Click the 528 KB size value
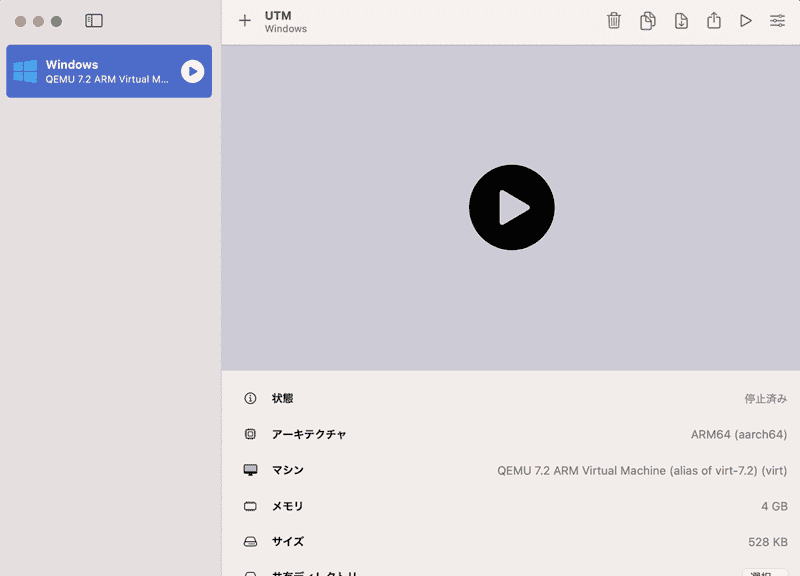 pos(768,542)
